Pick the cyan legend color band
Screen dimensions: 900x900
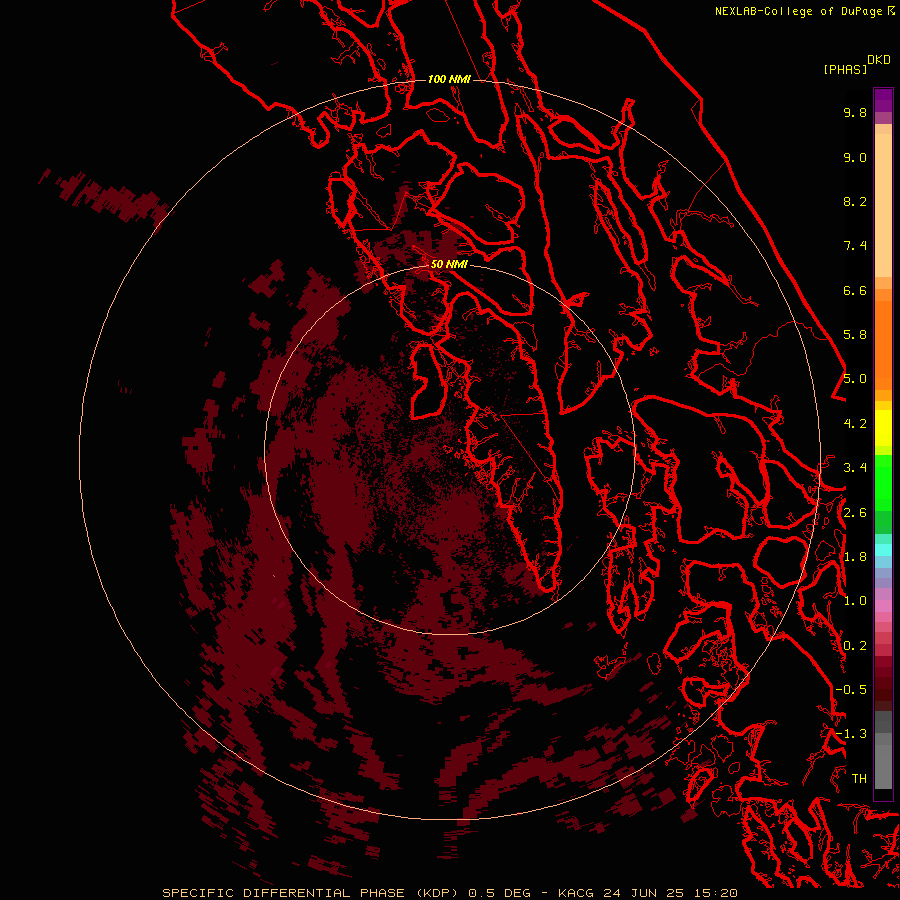[x=883, y=550]
